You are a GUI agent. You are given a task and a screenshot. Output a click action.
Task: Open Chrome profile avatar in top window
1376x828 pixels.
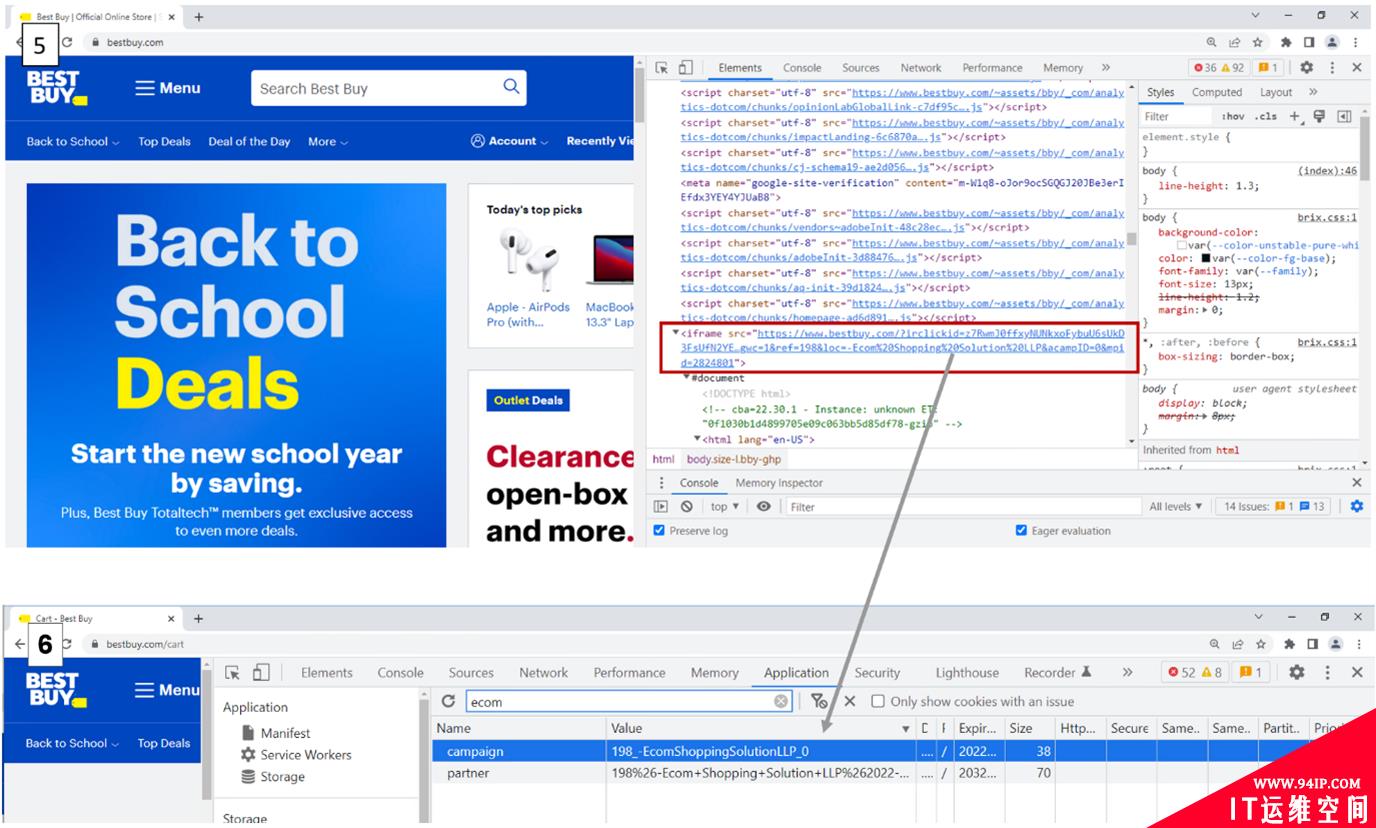click(x=1332, y=42)
